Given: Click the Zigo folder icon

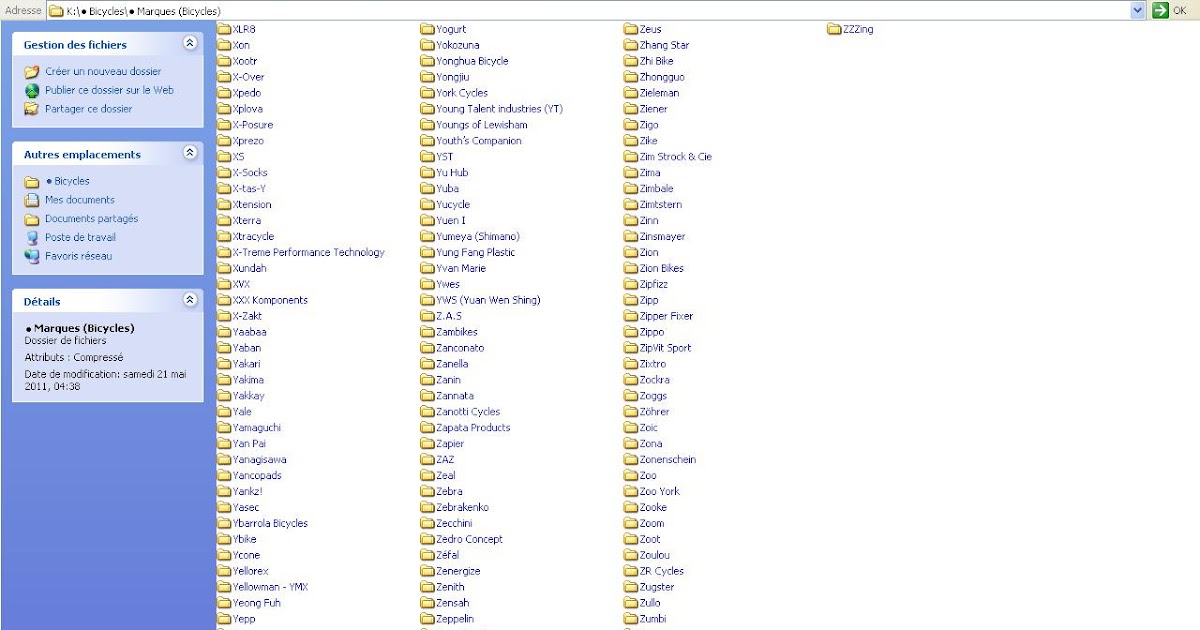Looking at the screenshot, I should [631, 125].
